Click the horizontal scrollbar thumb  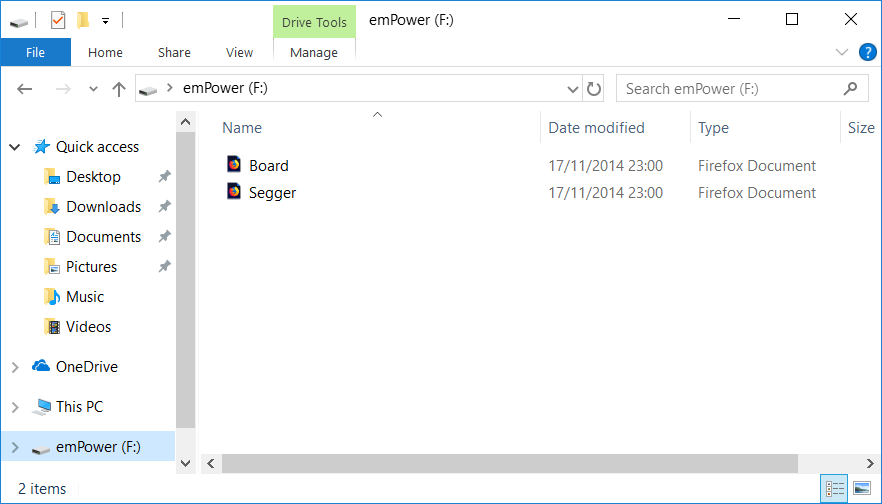click(510, 464)
